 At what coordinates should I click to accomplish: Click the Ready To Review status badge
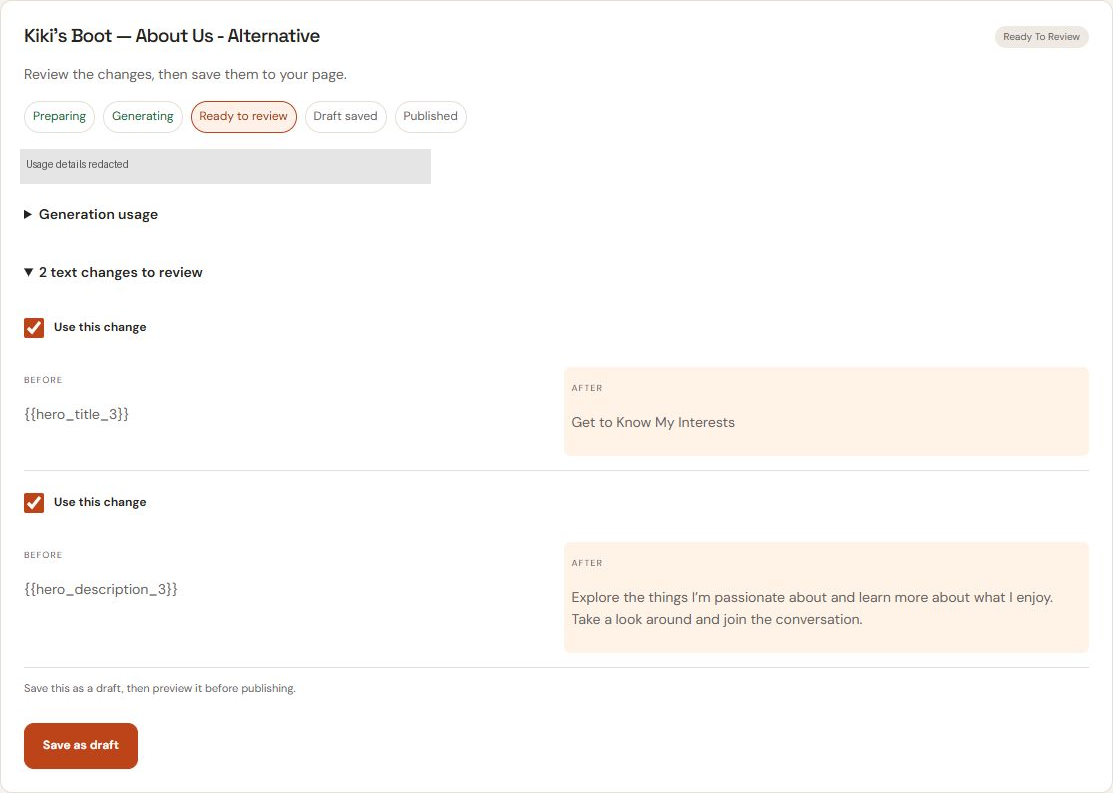click(1041, 37)
